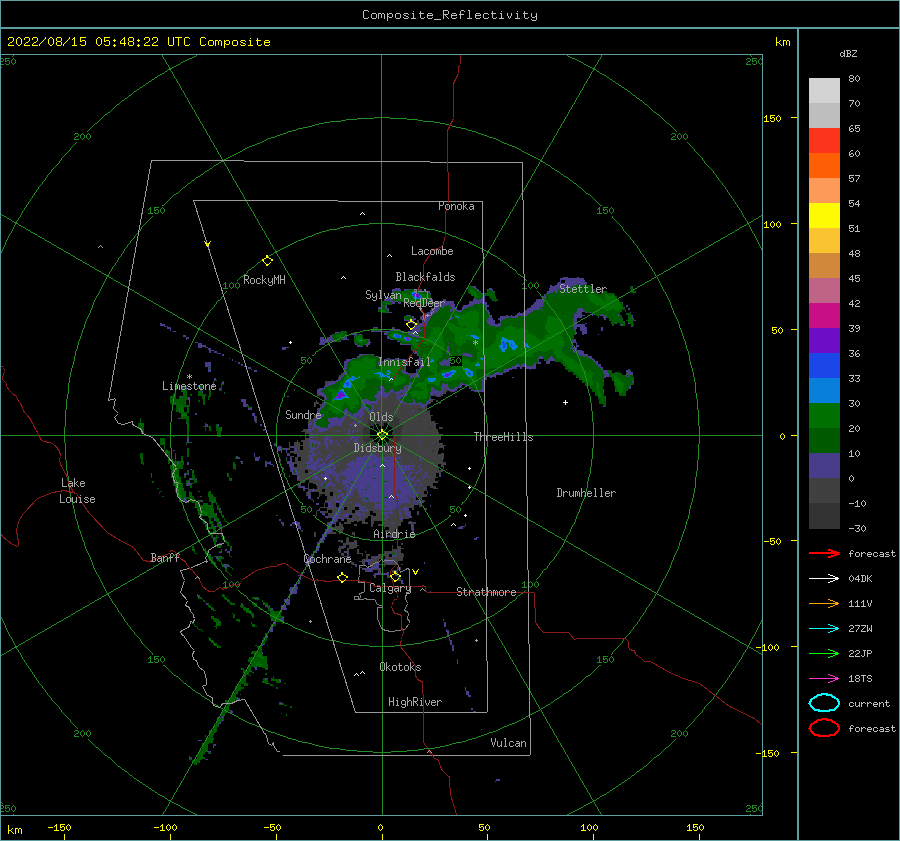Click the white 04DK arrow icon
This screenshot has height=841, width=900.
(824, 579)
